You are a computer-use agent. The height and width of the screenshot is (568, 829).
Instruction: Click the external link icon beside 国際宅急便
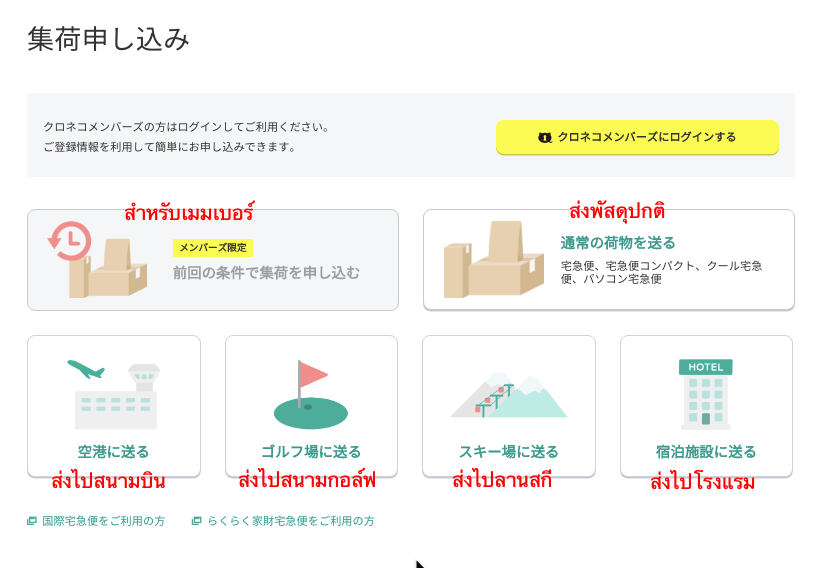pos(32,521)
